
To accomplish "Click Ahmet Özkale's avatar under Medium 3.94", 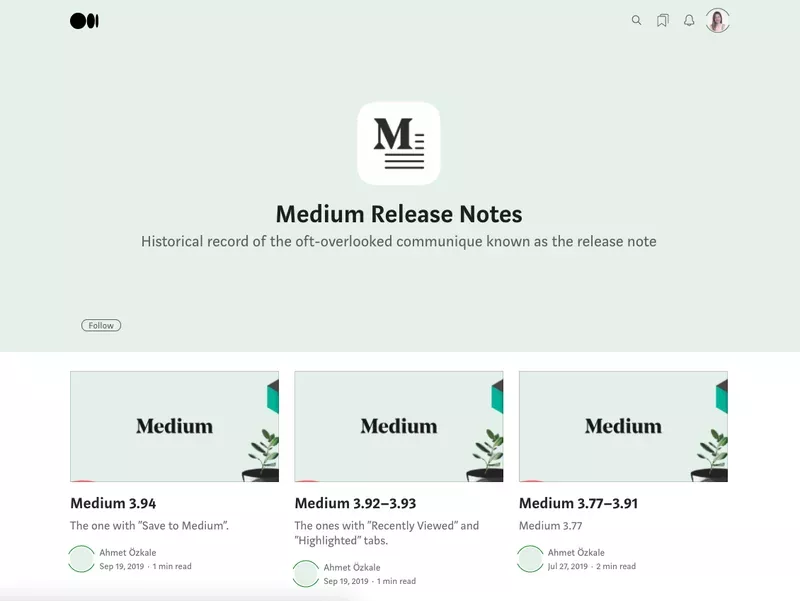I will 79,558.
